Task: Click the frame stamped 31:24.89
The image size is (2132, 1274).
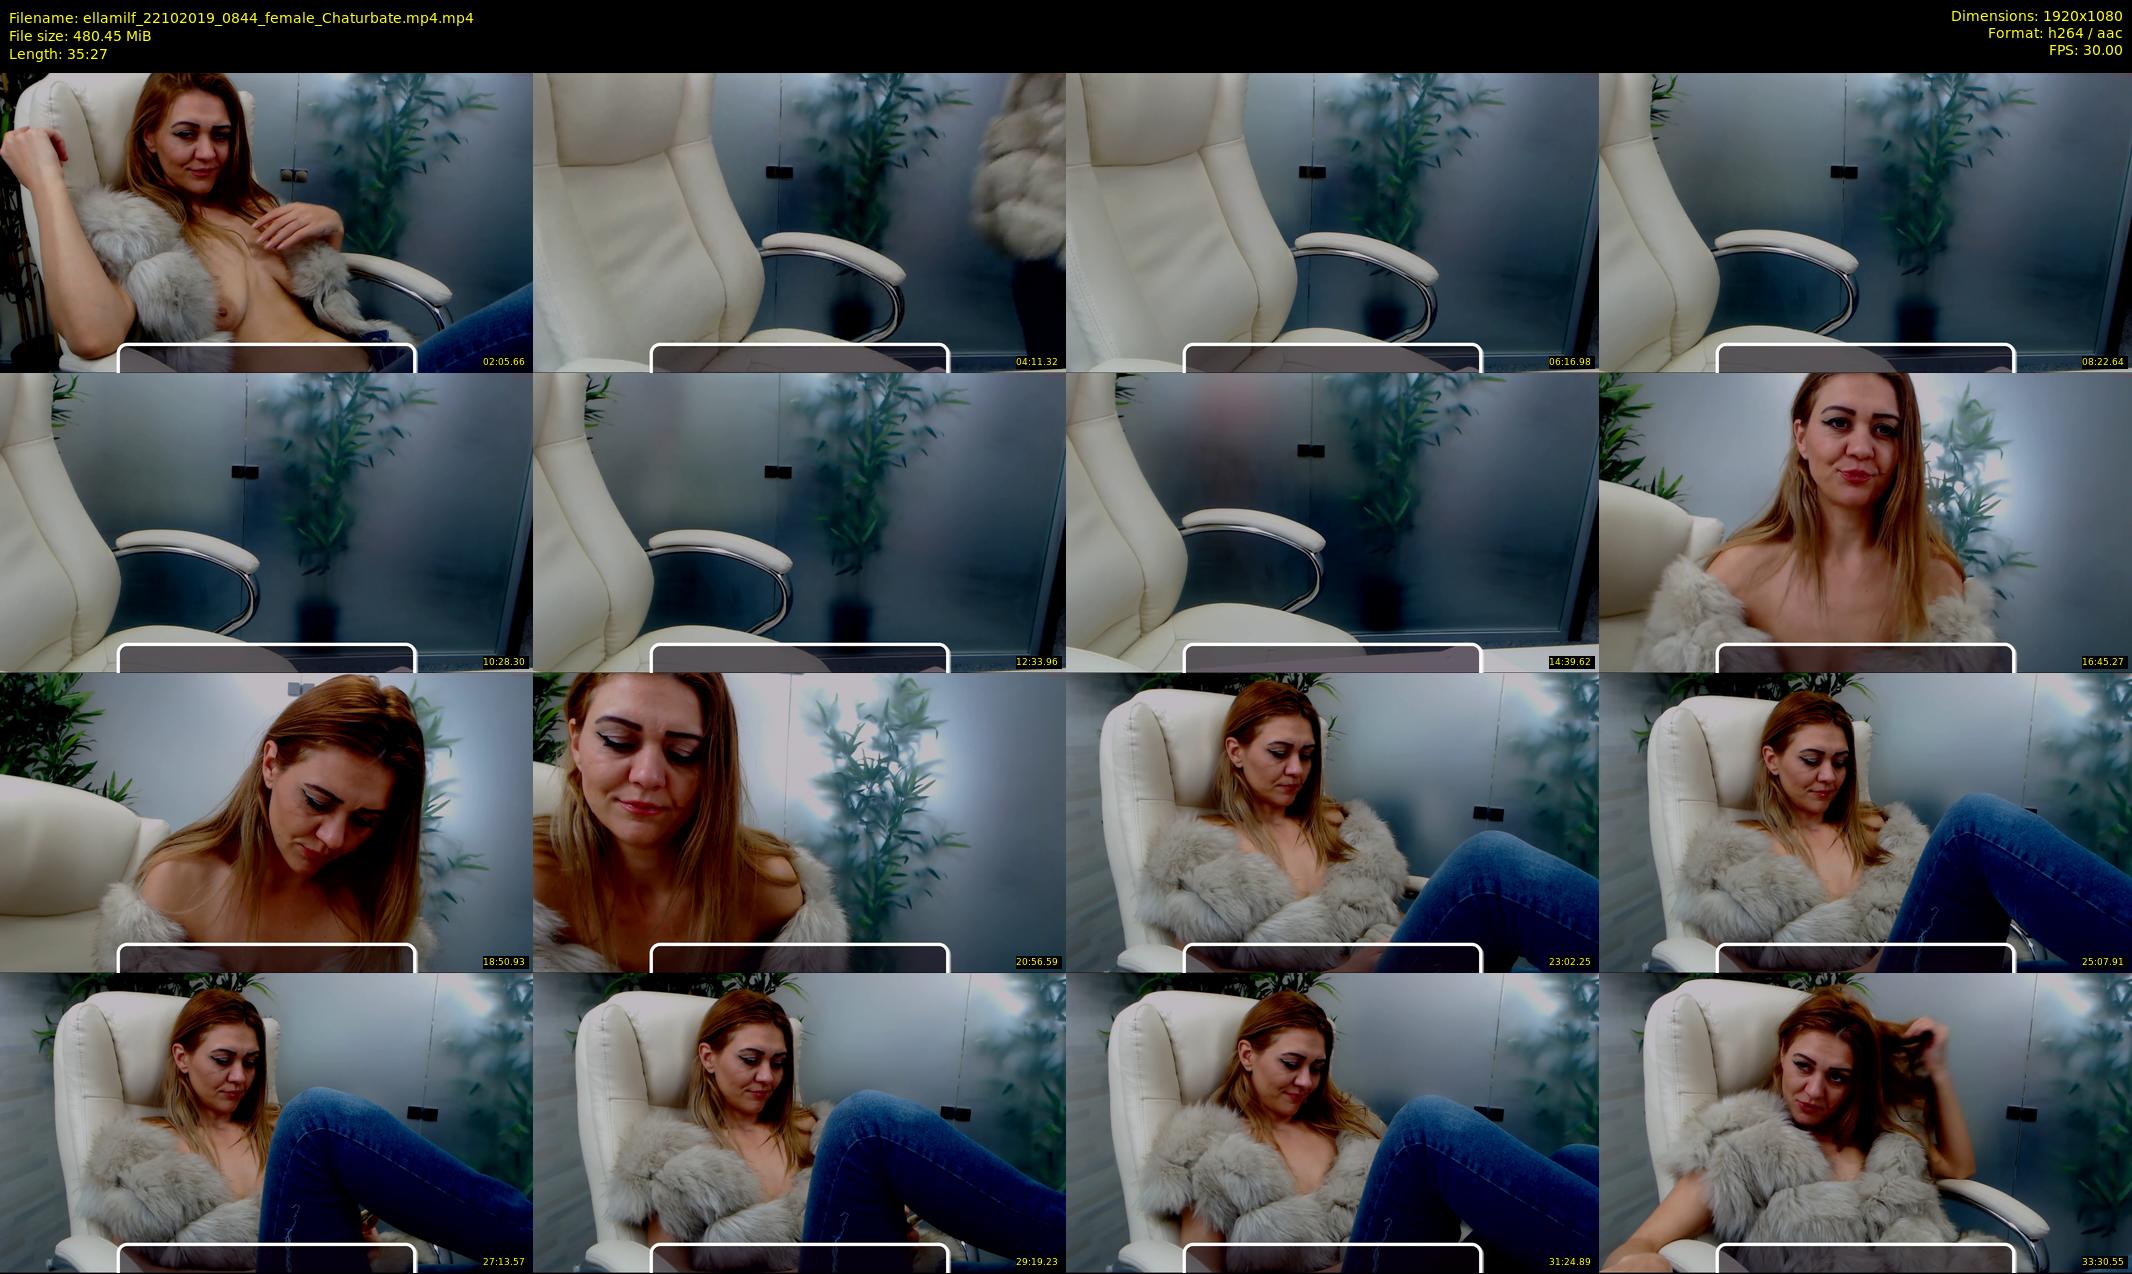Action: [1332, 1122]
